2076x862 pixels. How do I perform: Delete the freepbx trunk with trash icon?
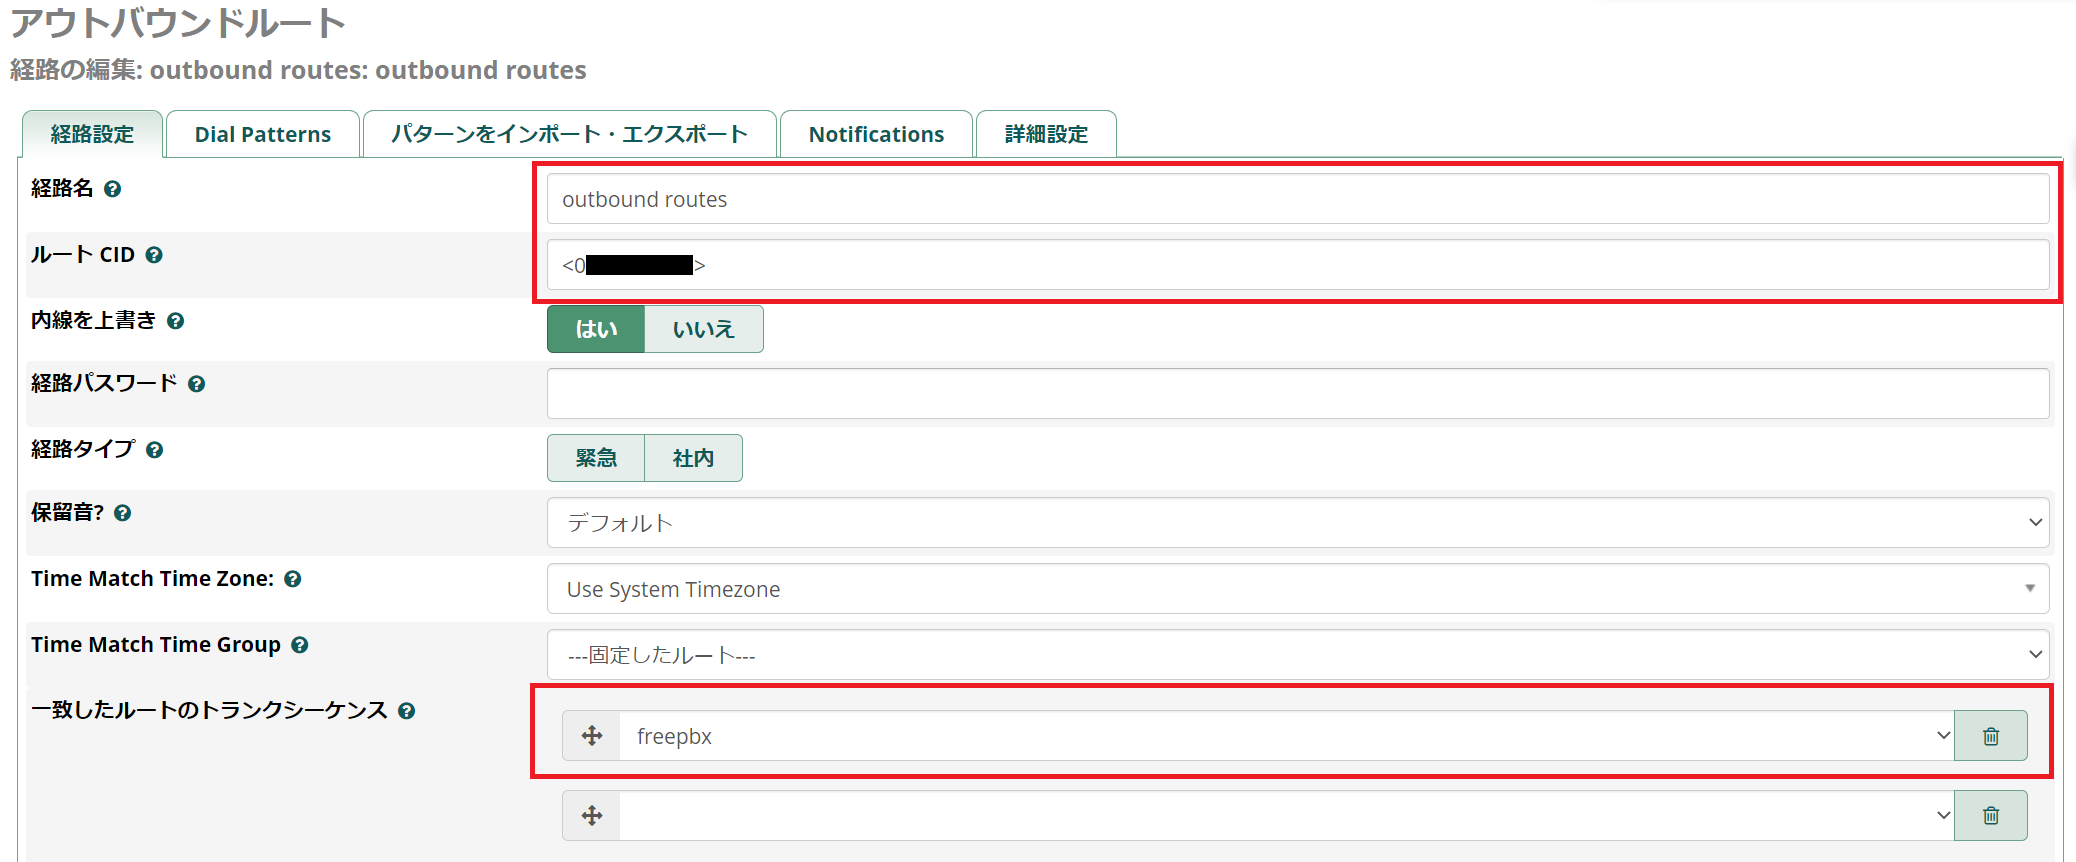pyautogui.click(x=1990, y=736)
